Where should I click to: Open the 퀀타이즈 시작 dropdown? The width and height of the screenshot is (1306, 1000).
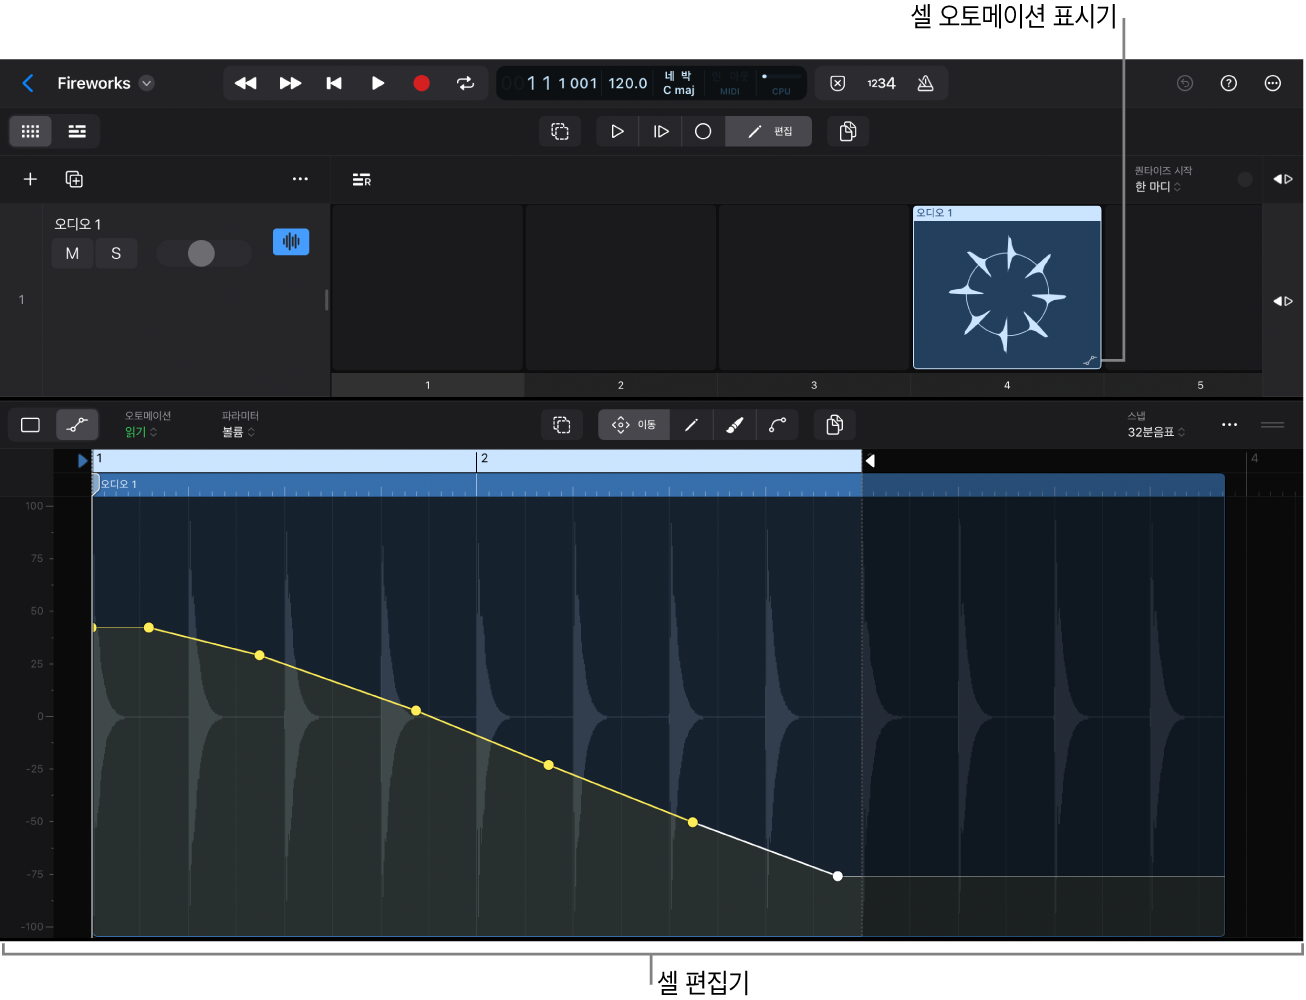[1157, 187]
